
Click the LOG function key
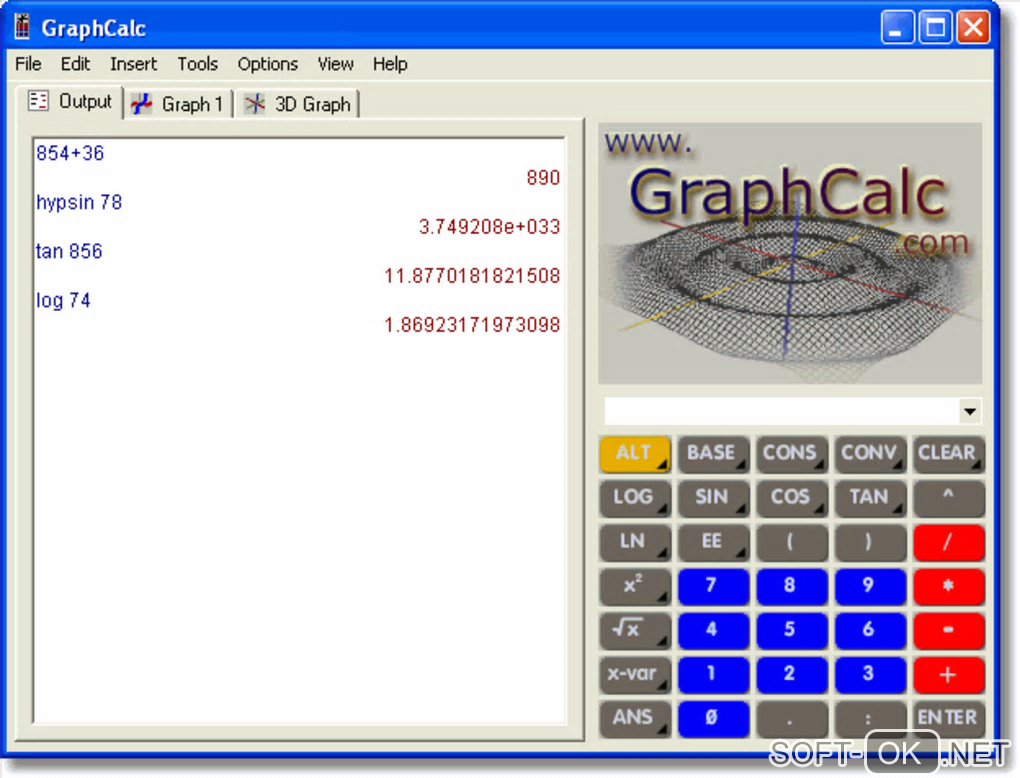635,498
